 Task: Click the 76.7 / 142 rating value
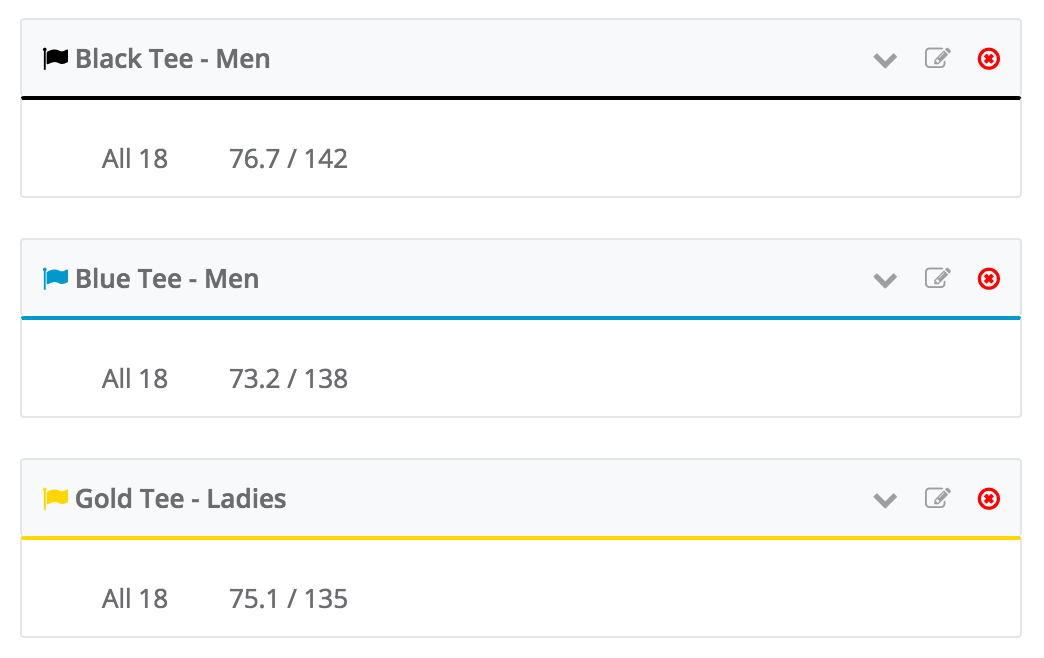[288, 159]
